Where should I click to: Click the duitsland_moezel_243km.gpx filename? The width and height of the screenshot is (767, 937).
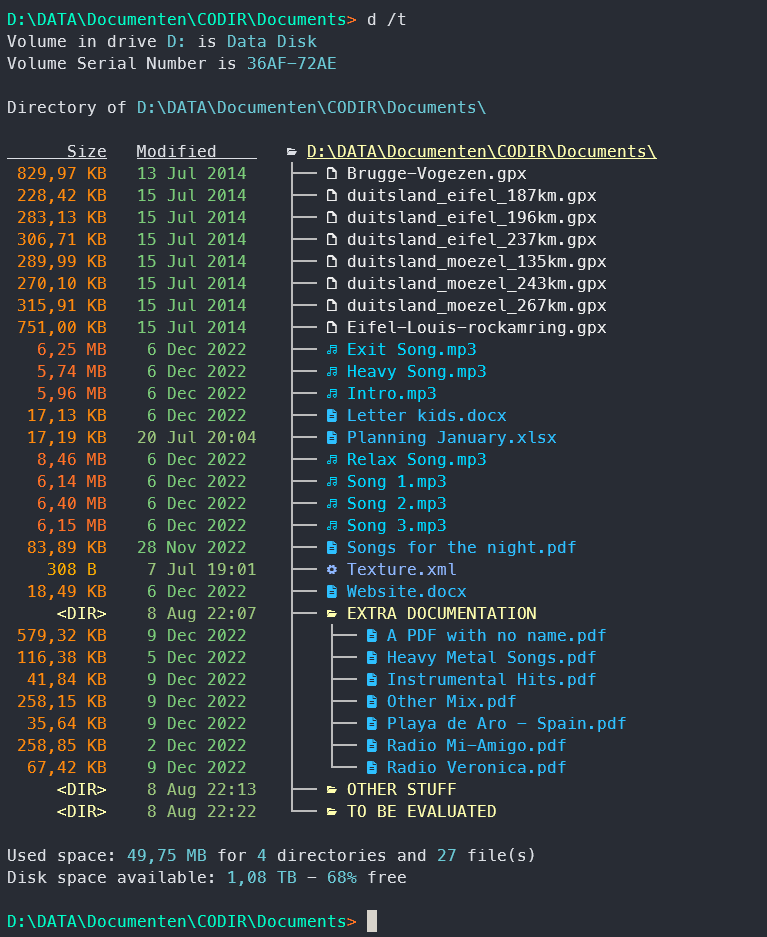pos(476,284)
